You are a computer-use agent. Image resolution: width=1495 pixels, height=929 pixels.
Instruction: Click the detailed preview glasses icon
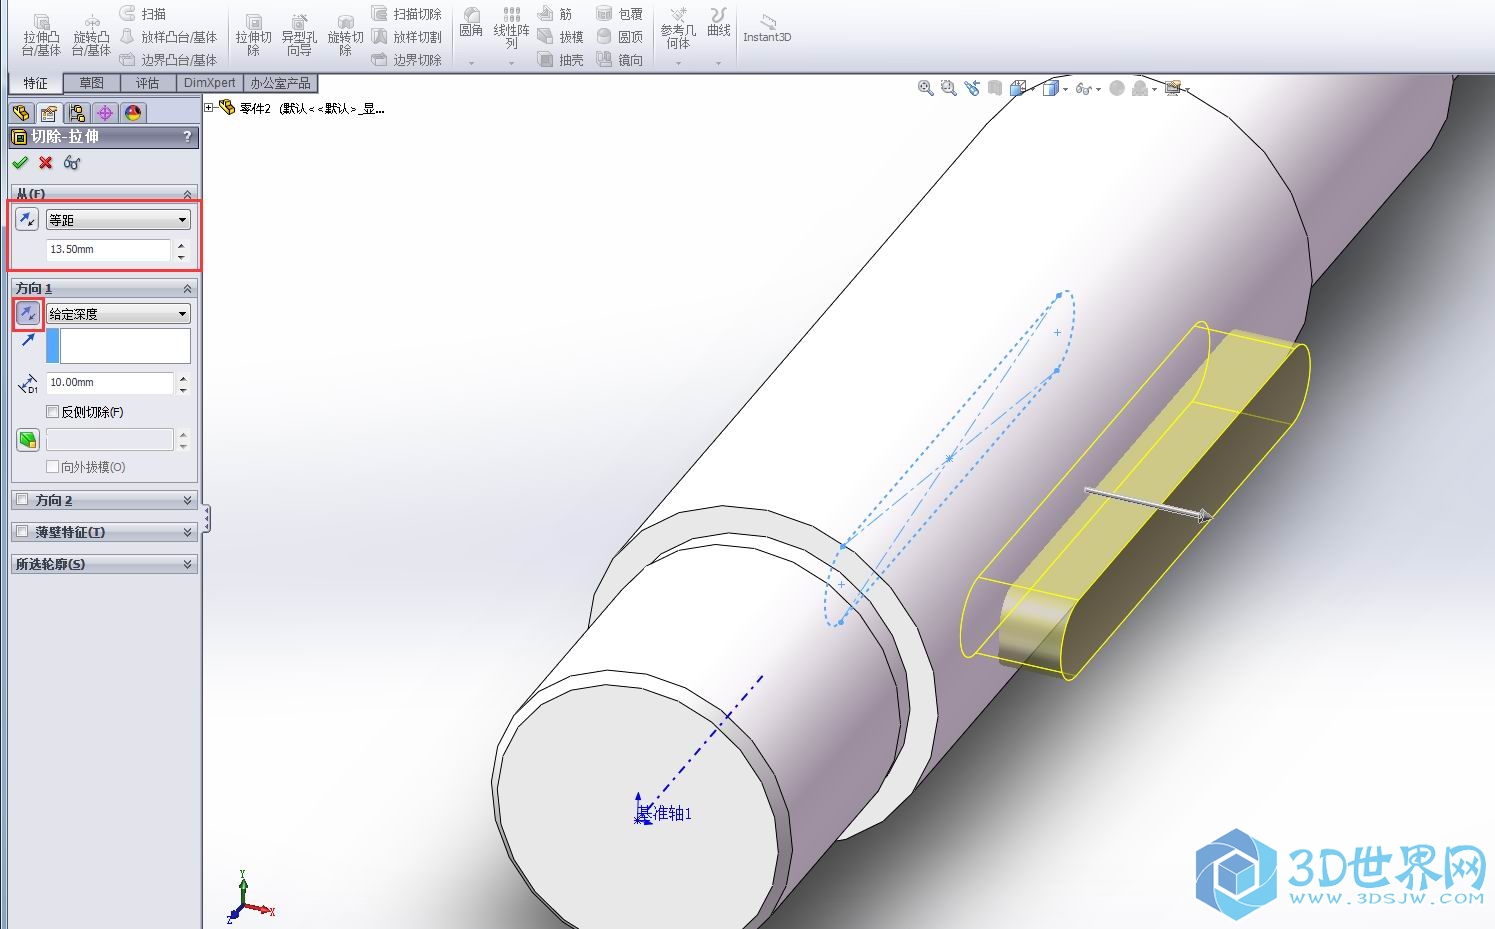point(72,162)
